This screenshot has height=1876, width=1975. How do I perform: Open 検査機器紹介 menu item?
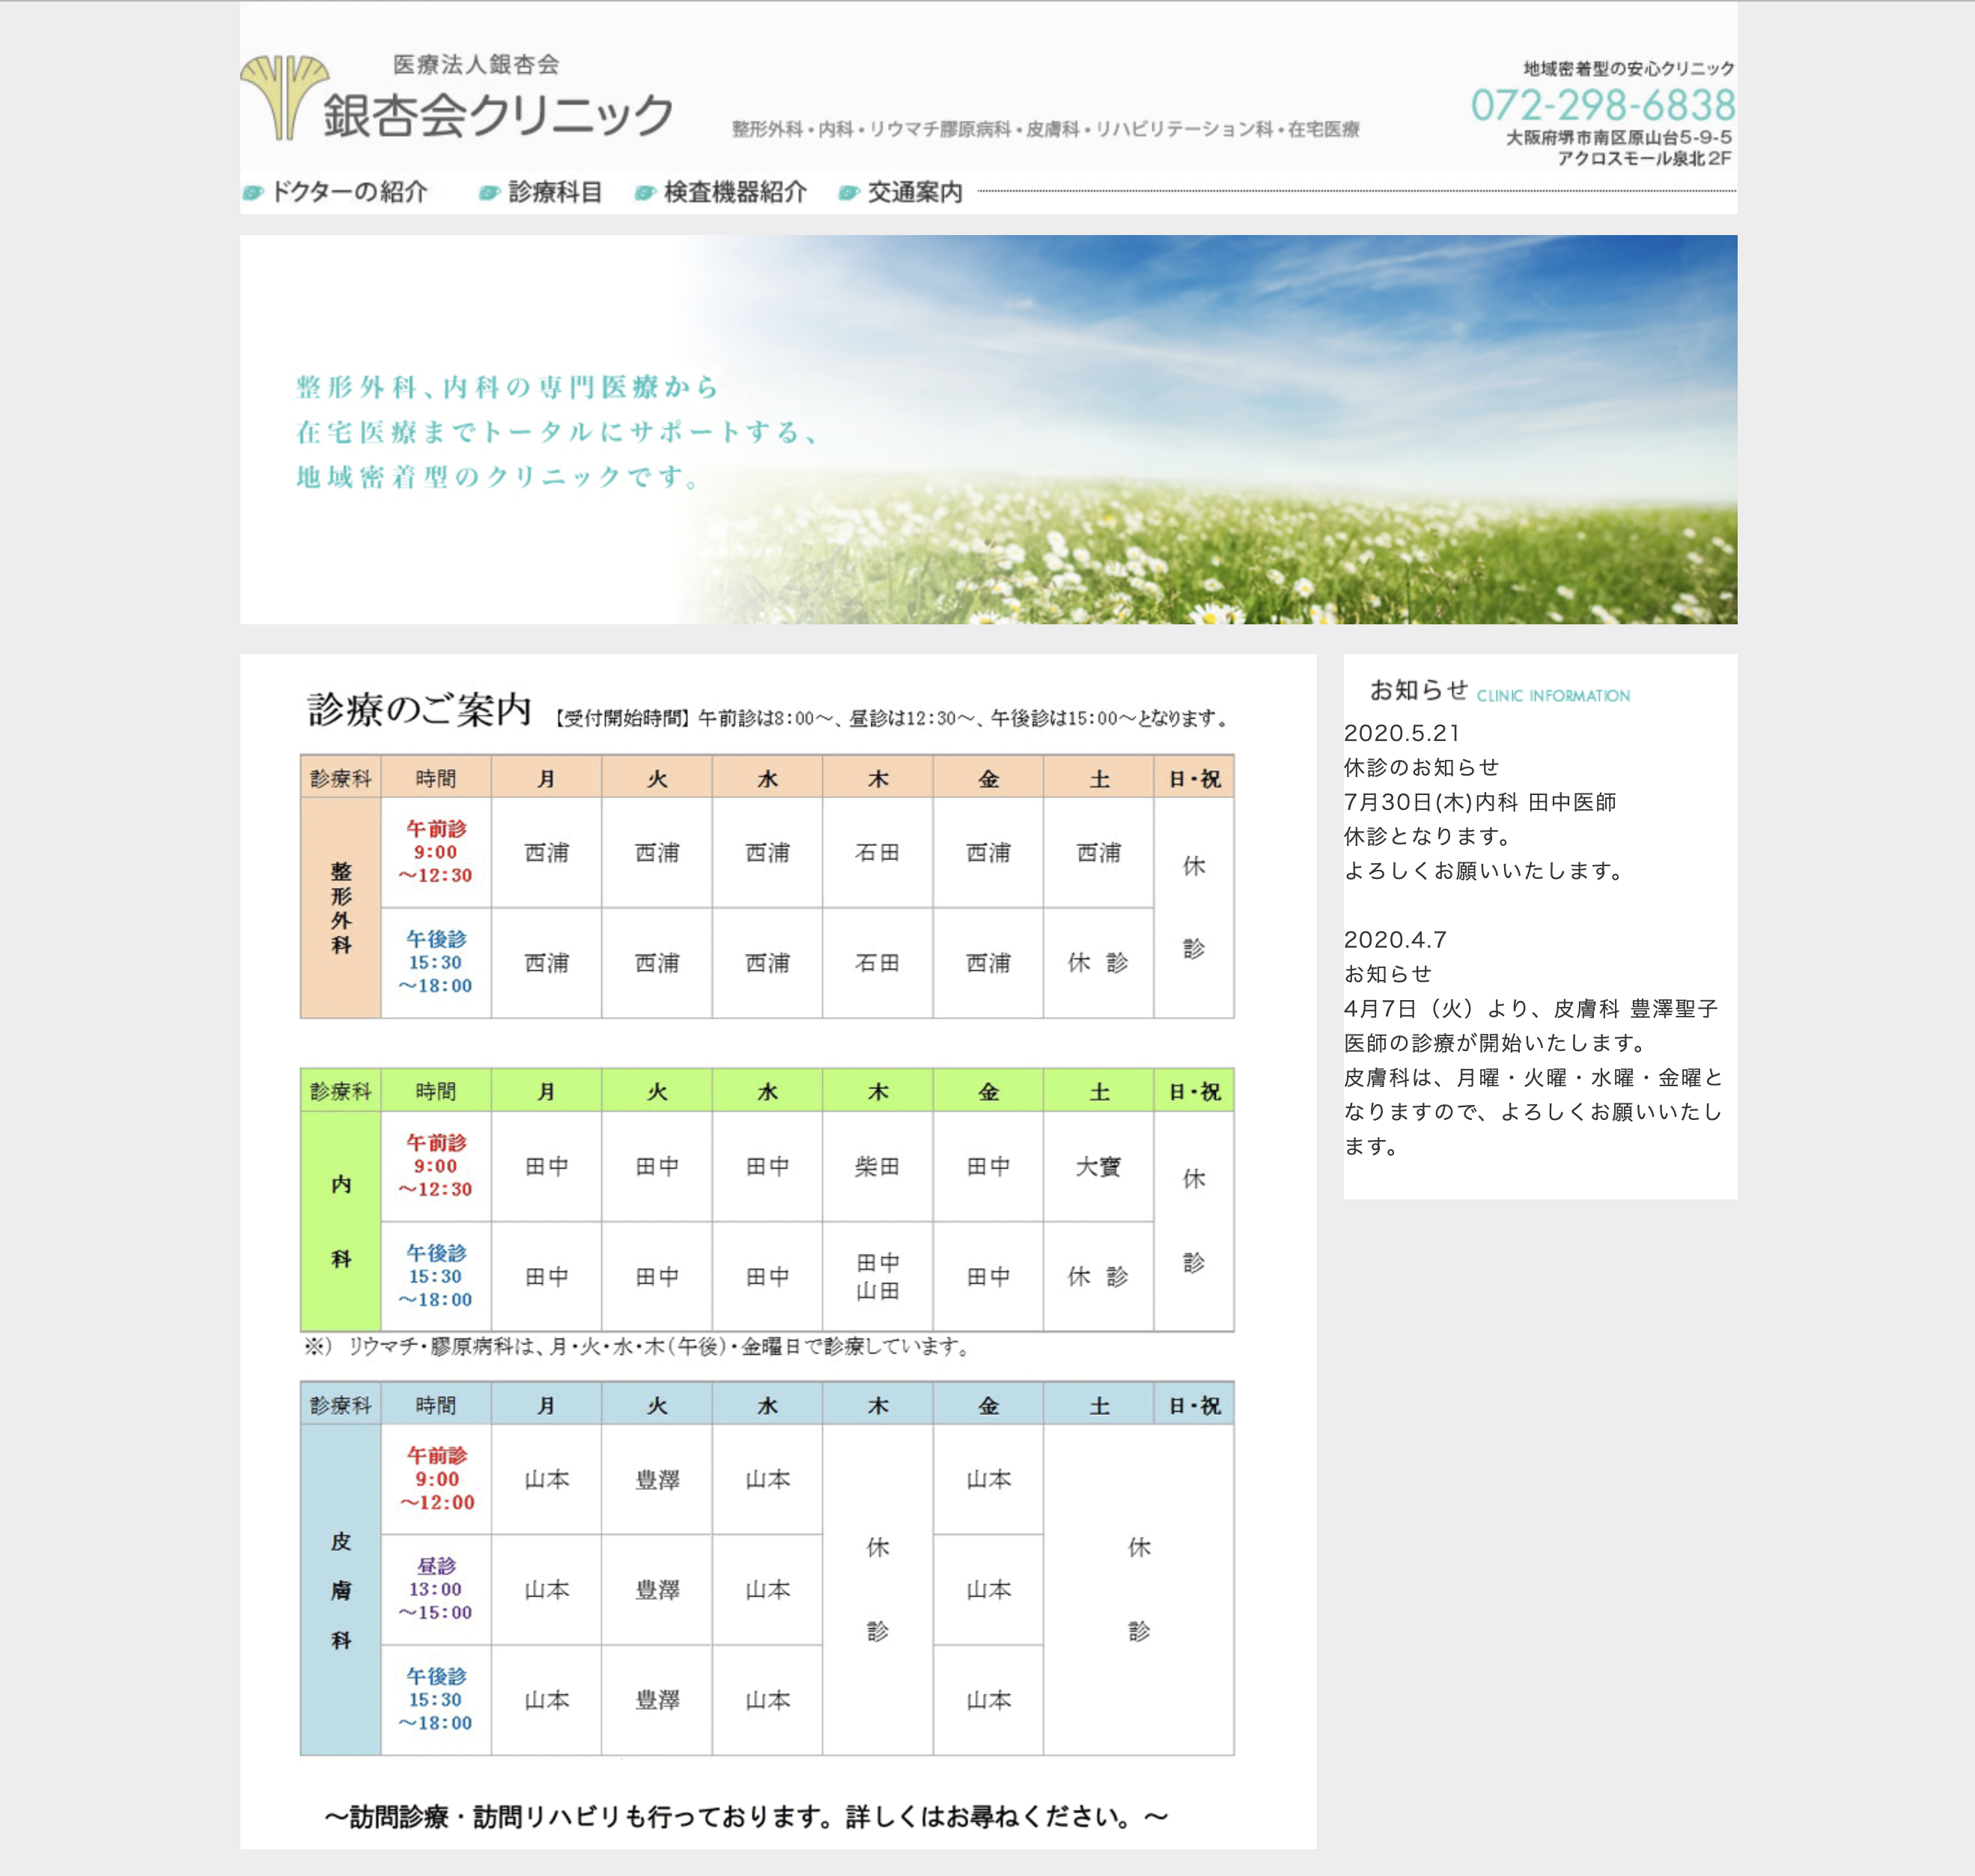[x=735, y=192]
